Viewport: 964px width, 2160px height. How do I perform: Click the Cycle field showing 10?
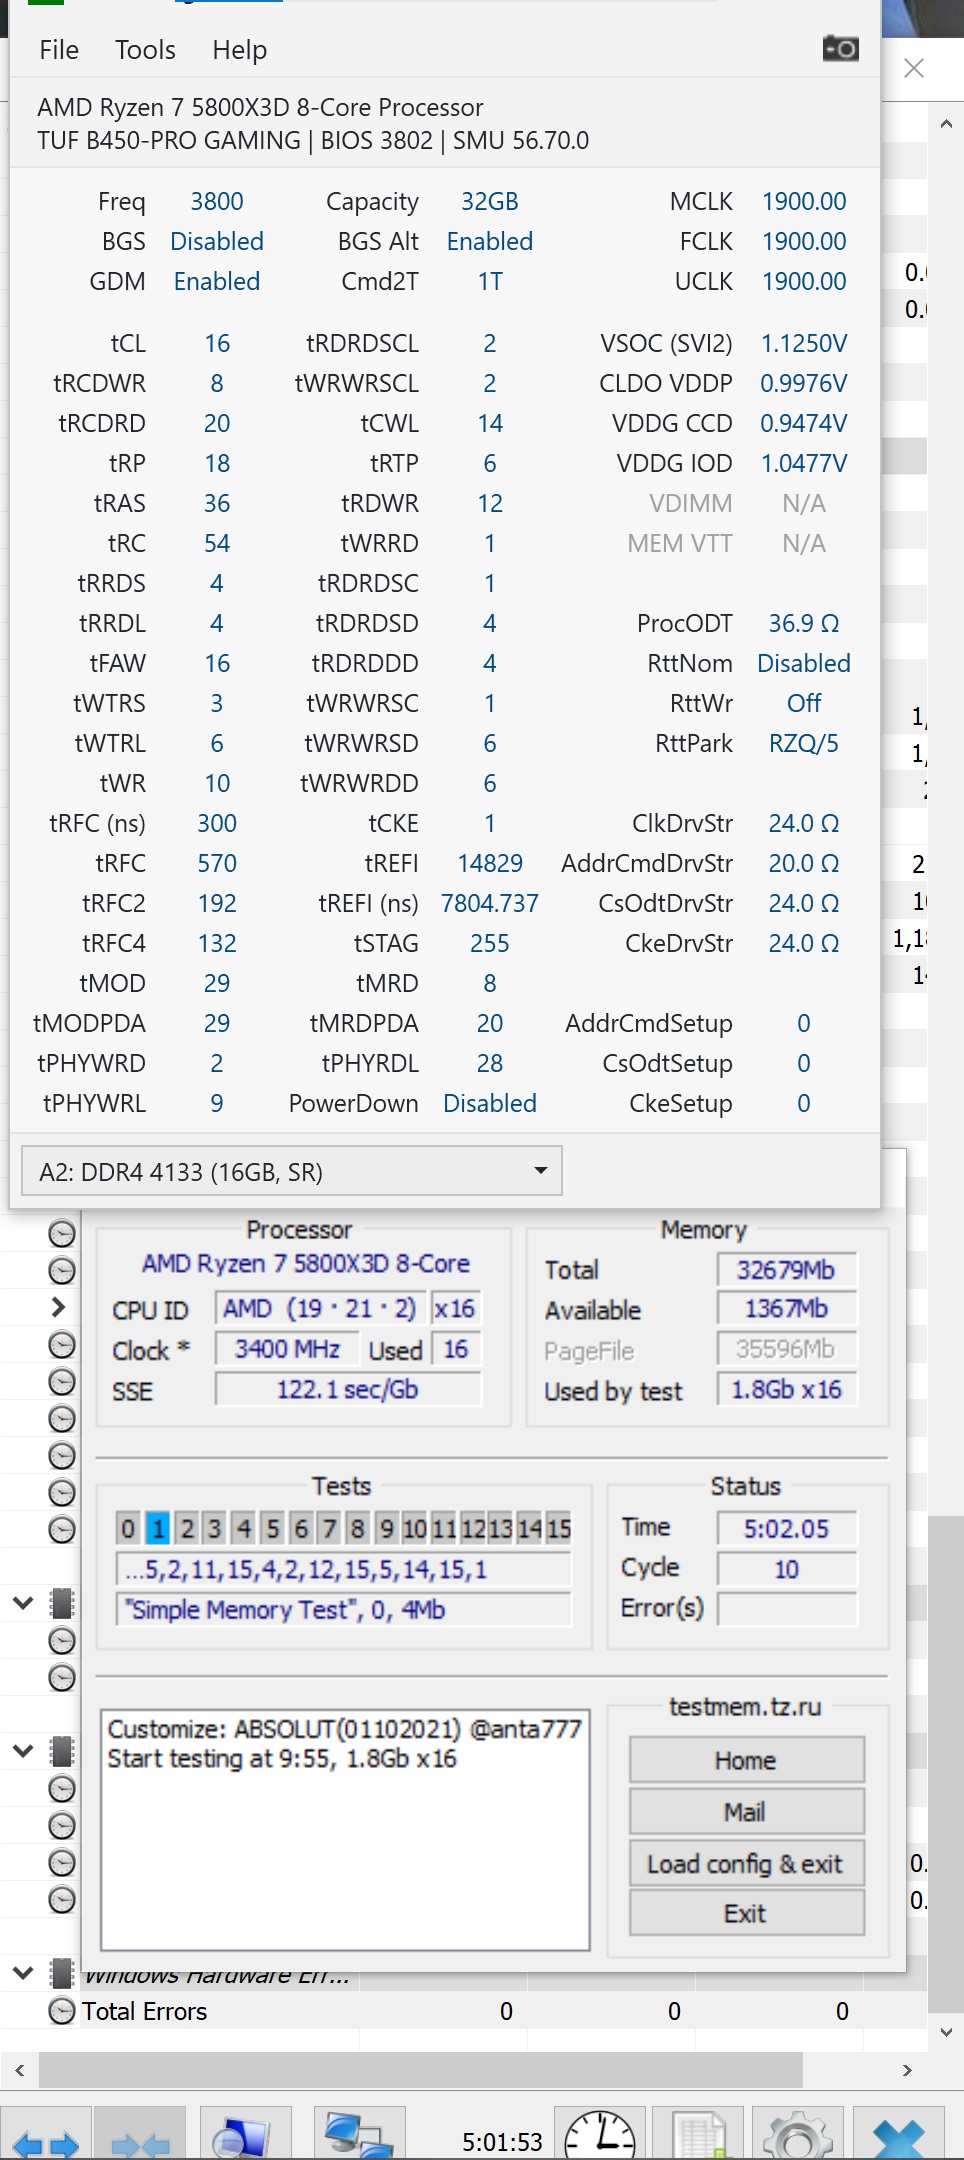pyautogui.click(x=787, y=1569)
